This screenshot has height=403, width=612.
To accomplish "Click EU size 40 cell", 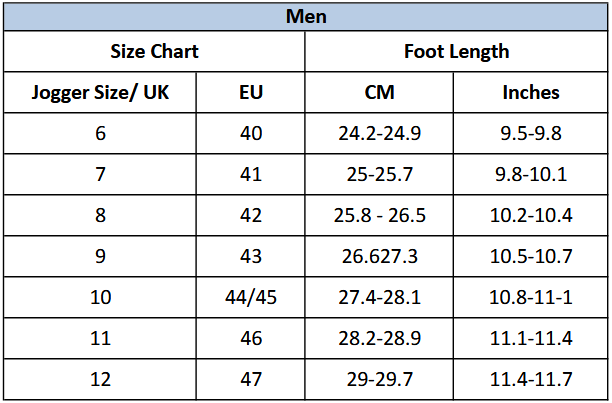I will point(251,133).
